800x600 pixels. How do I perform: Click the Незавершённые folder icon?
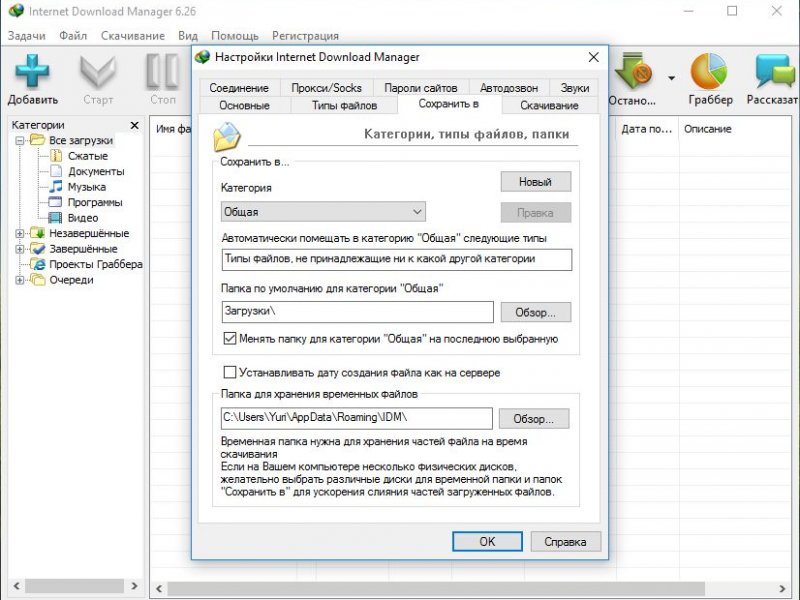pyautogui.click(x=37, y=233)
